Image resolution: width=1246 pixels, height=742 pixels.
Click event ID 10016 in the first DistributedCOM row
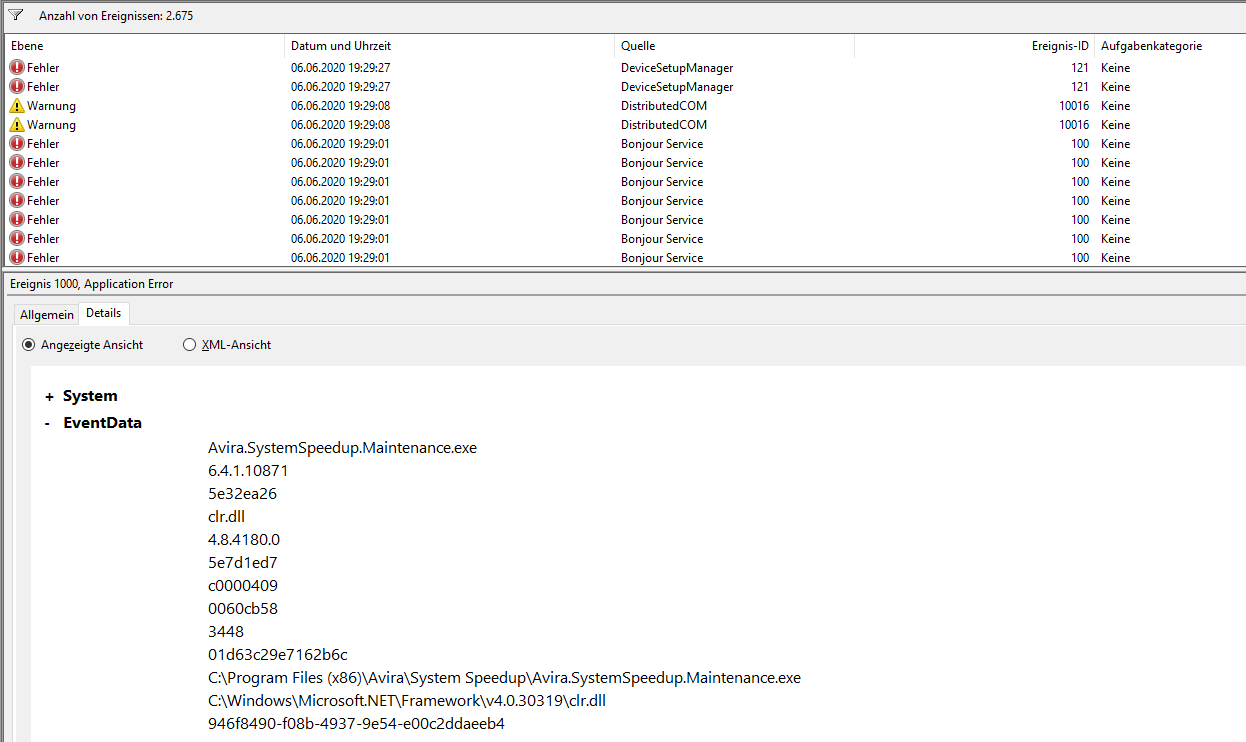tap(1074, 106)
